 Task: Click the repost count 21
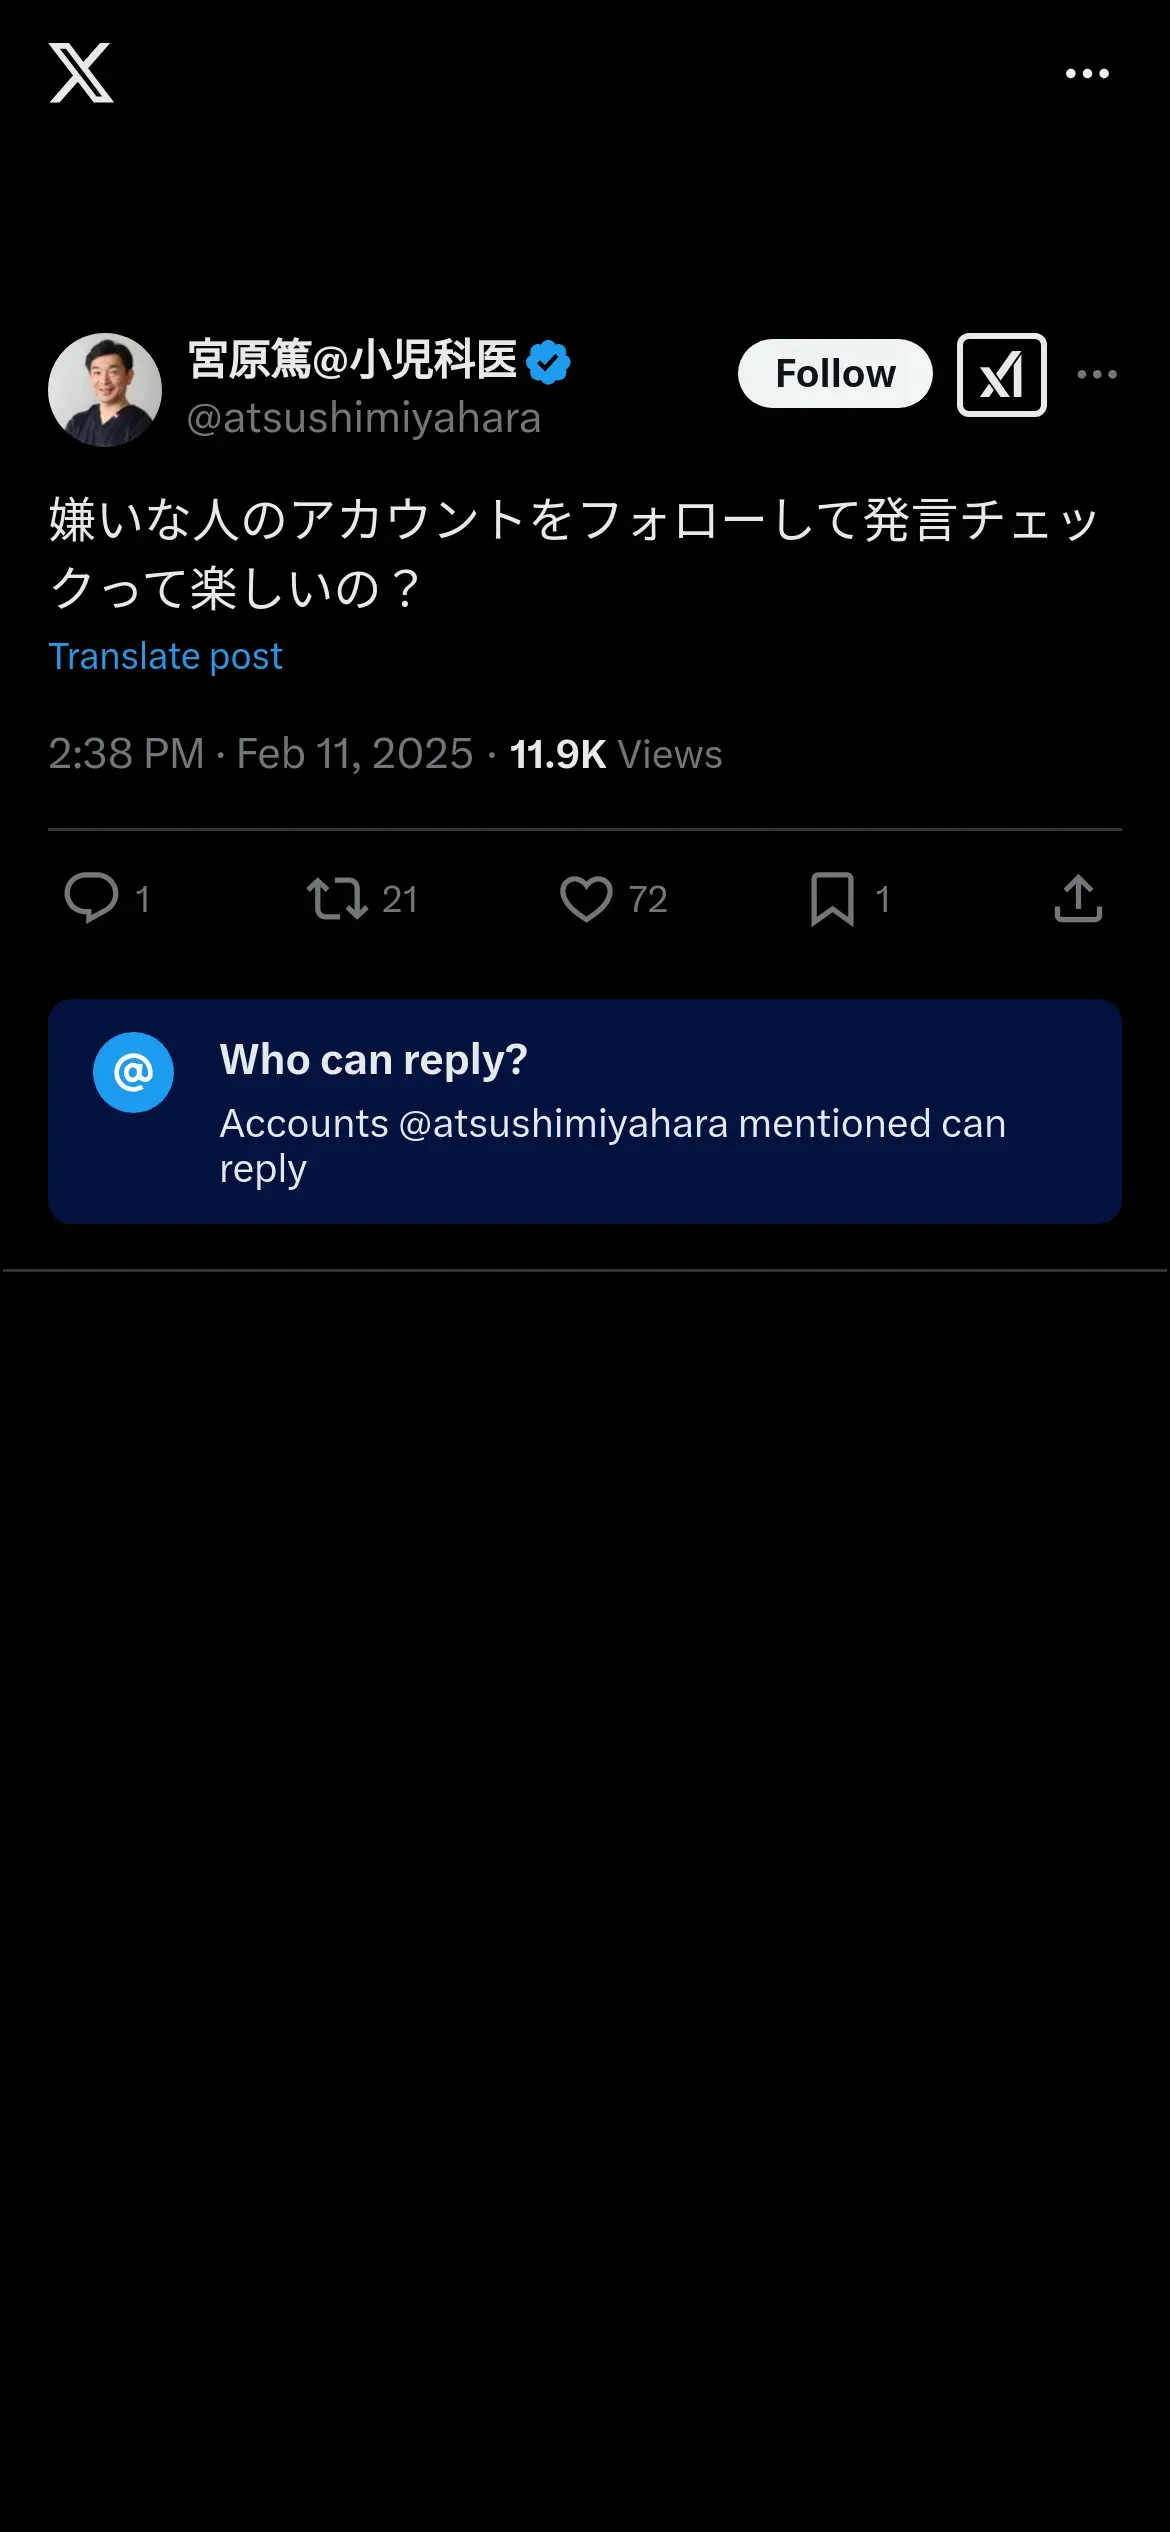[x=400, y=900]
